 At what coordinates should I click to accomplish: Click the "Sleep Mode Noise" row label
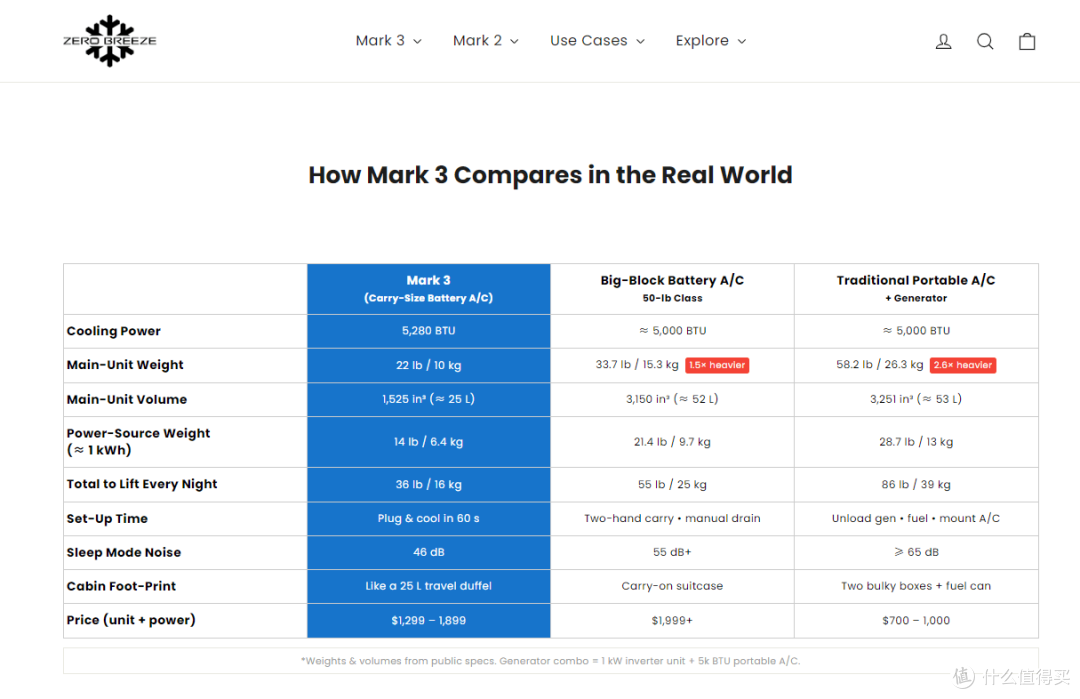123,552
